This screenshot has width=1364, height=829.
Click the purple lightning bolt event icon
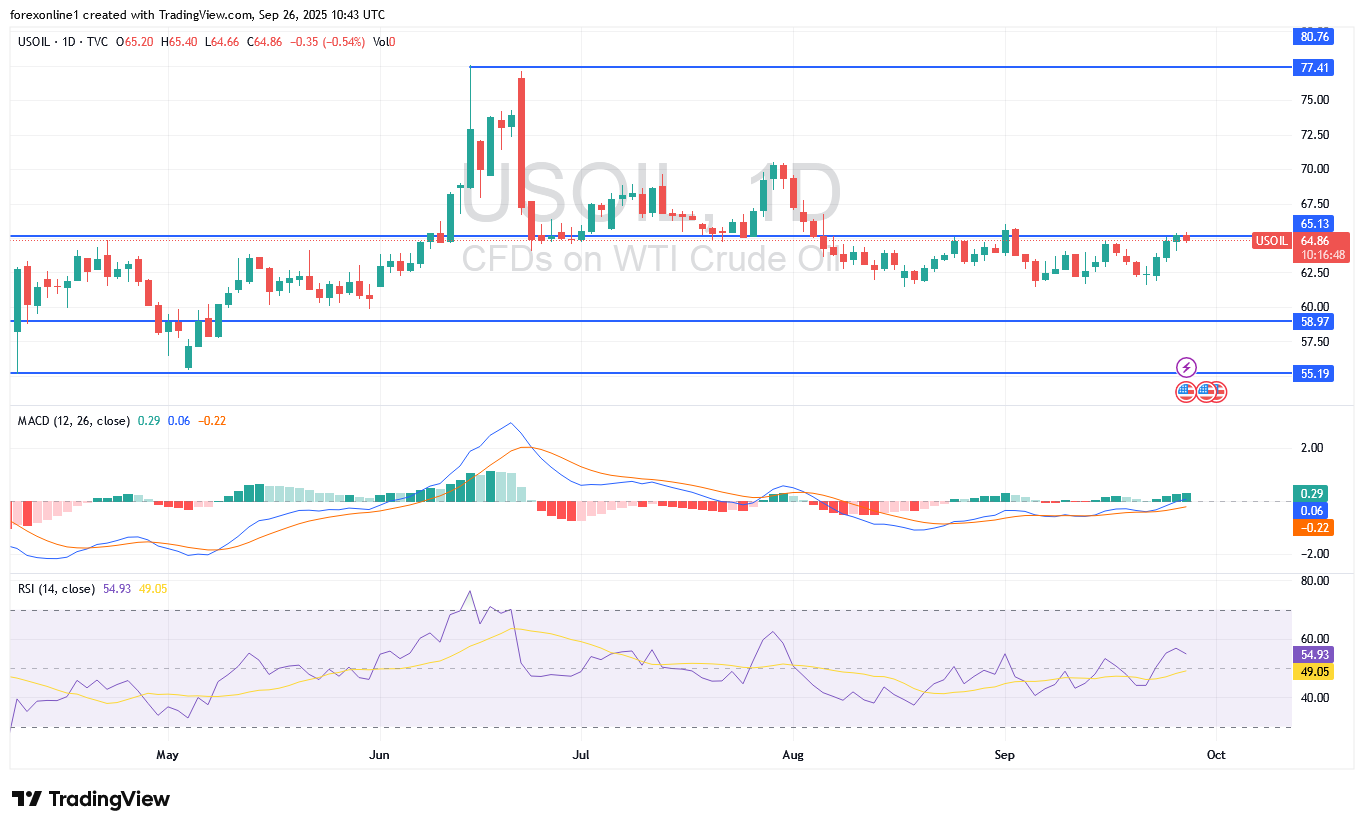click(x=1186, y=367)
